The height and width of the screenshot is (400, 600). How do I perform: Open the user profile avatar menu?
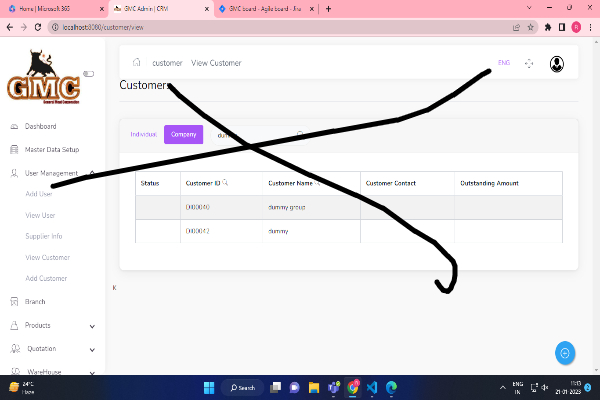tap(556, 63)
